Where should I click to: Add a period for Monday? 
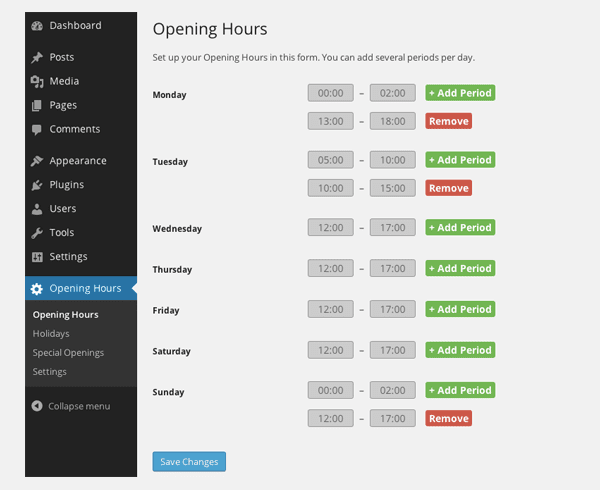click(460, 93)
